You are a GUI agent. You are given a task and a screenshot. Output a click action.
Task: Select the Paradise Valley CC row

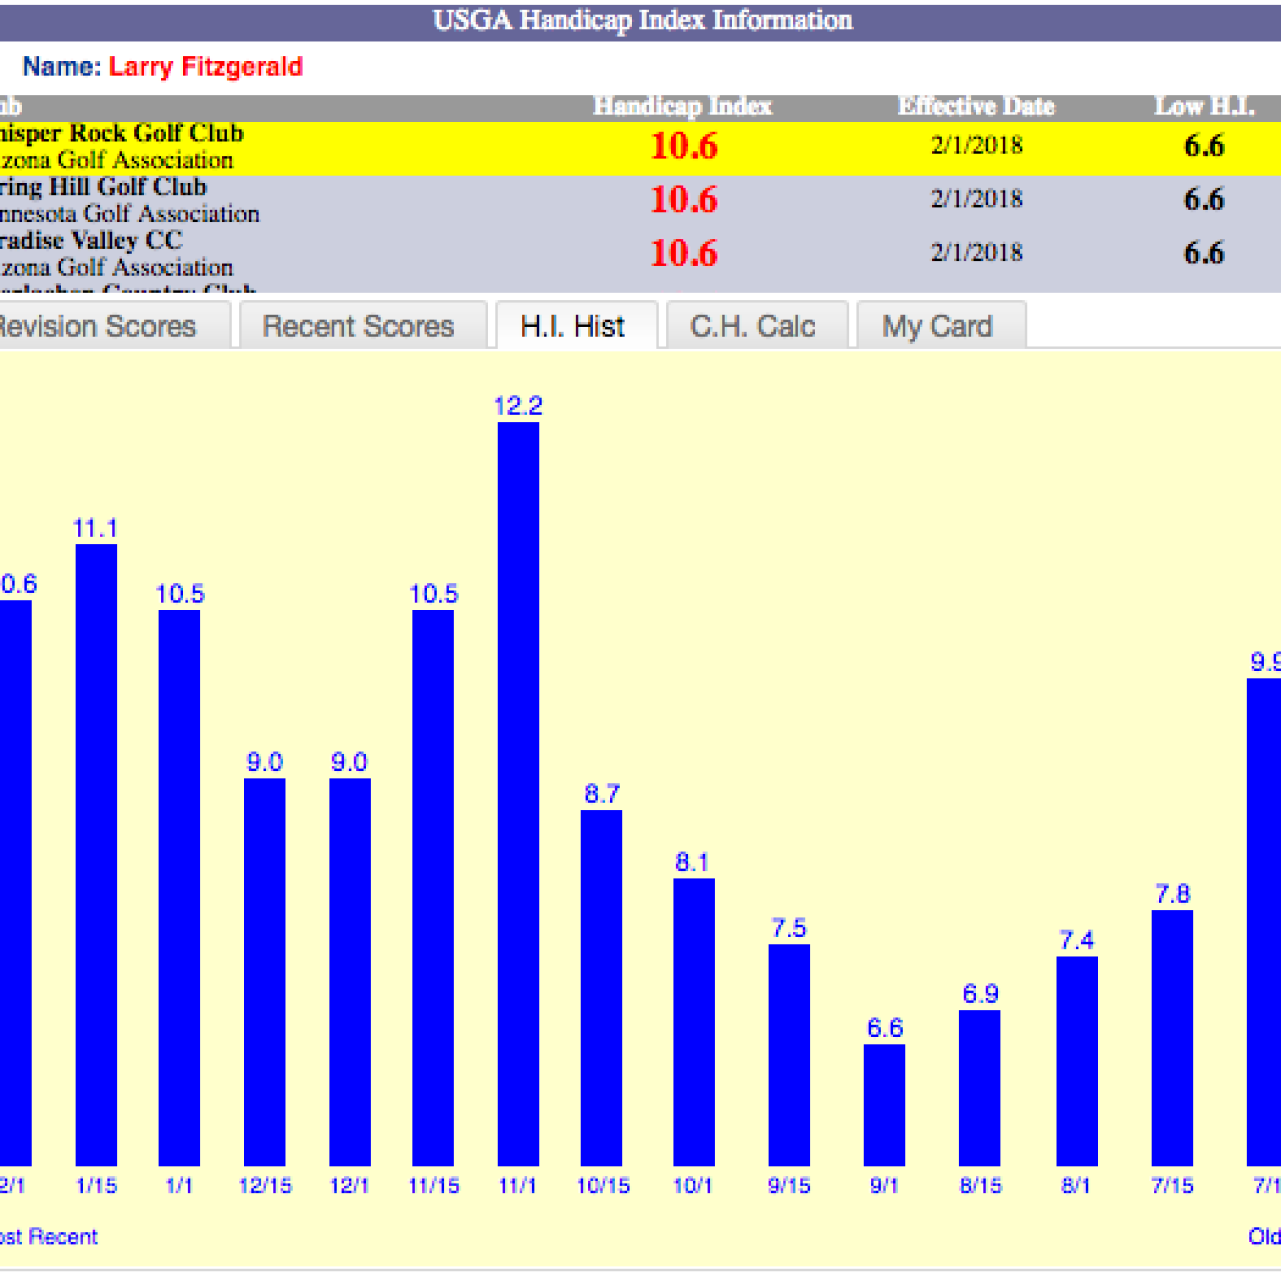[x=640, y=254]
